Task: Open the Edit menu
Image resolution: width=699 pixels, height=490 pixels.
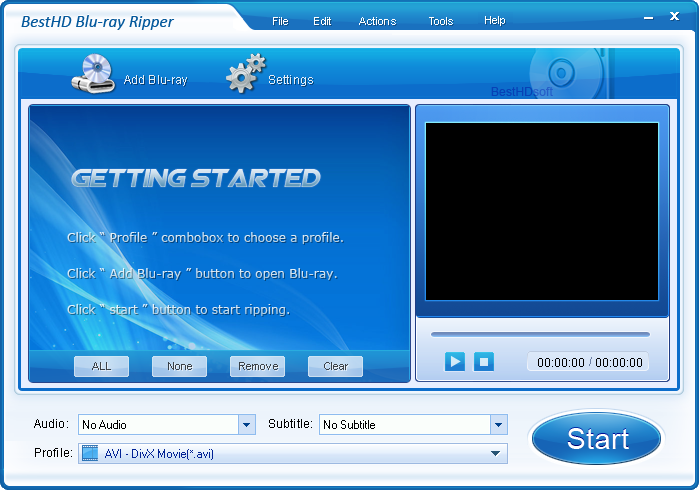Action: pos(322,21)
